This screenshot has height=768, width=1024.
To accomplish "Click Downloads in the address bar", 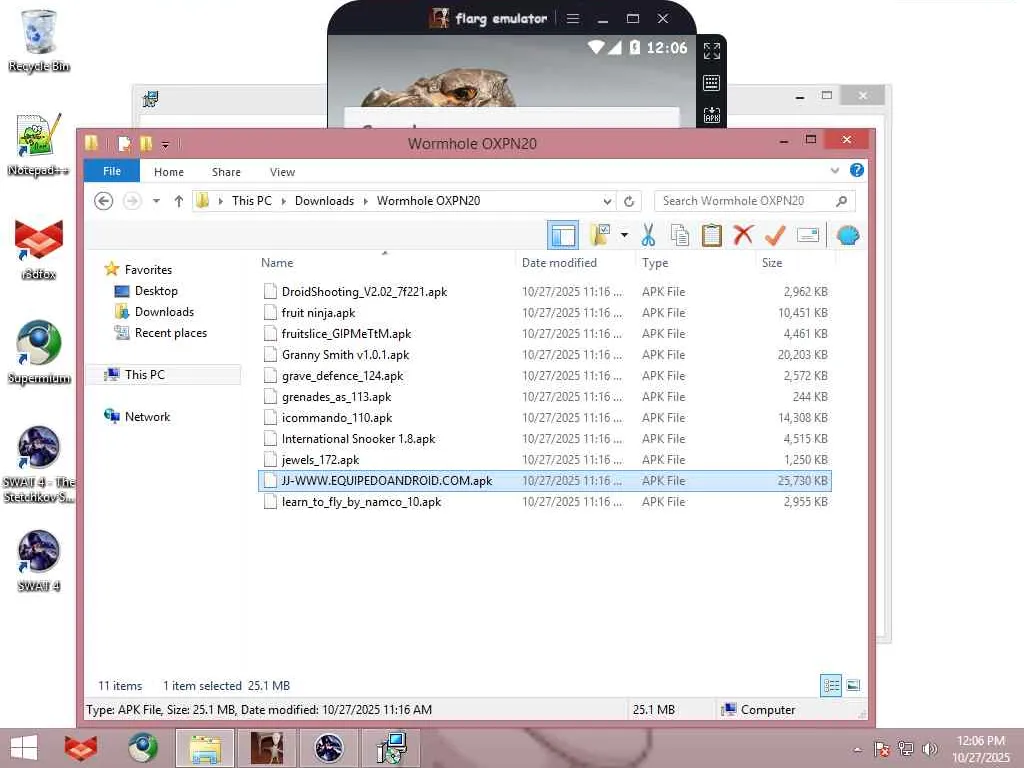I will coord(324,200).
